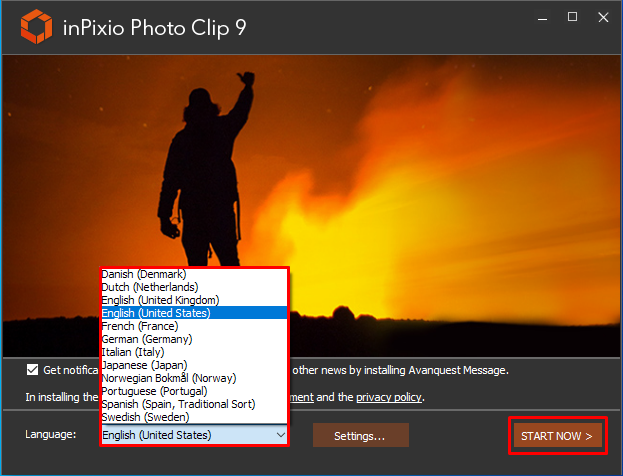Pick Italian (Italy) from the list
The image size is (623, 476).
coord(194,352)
